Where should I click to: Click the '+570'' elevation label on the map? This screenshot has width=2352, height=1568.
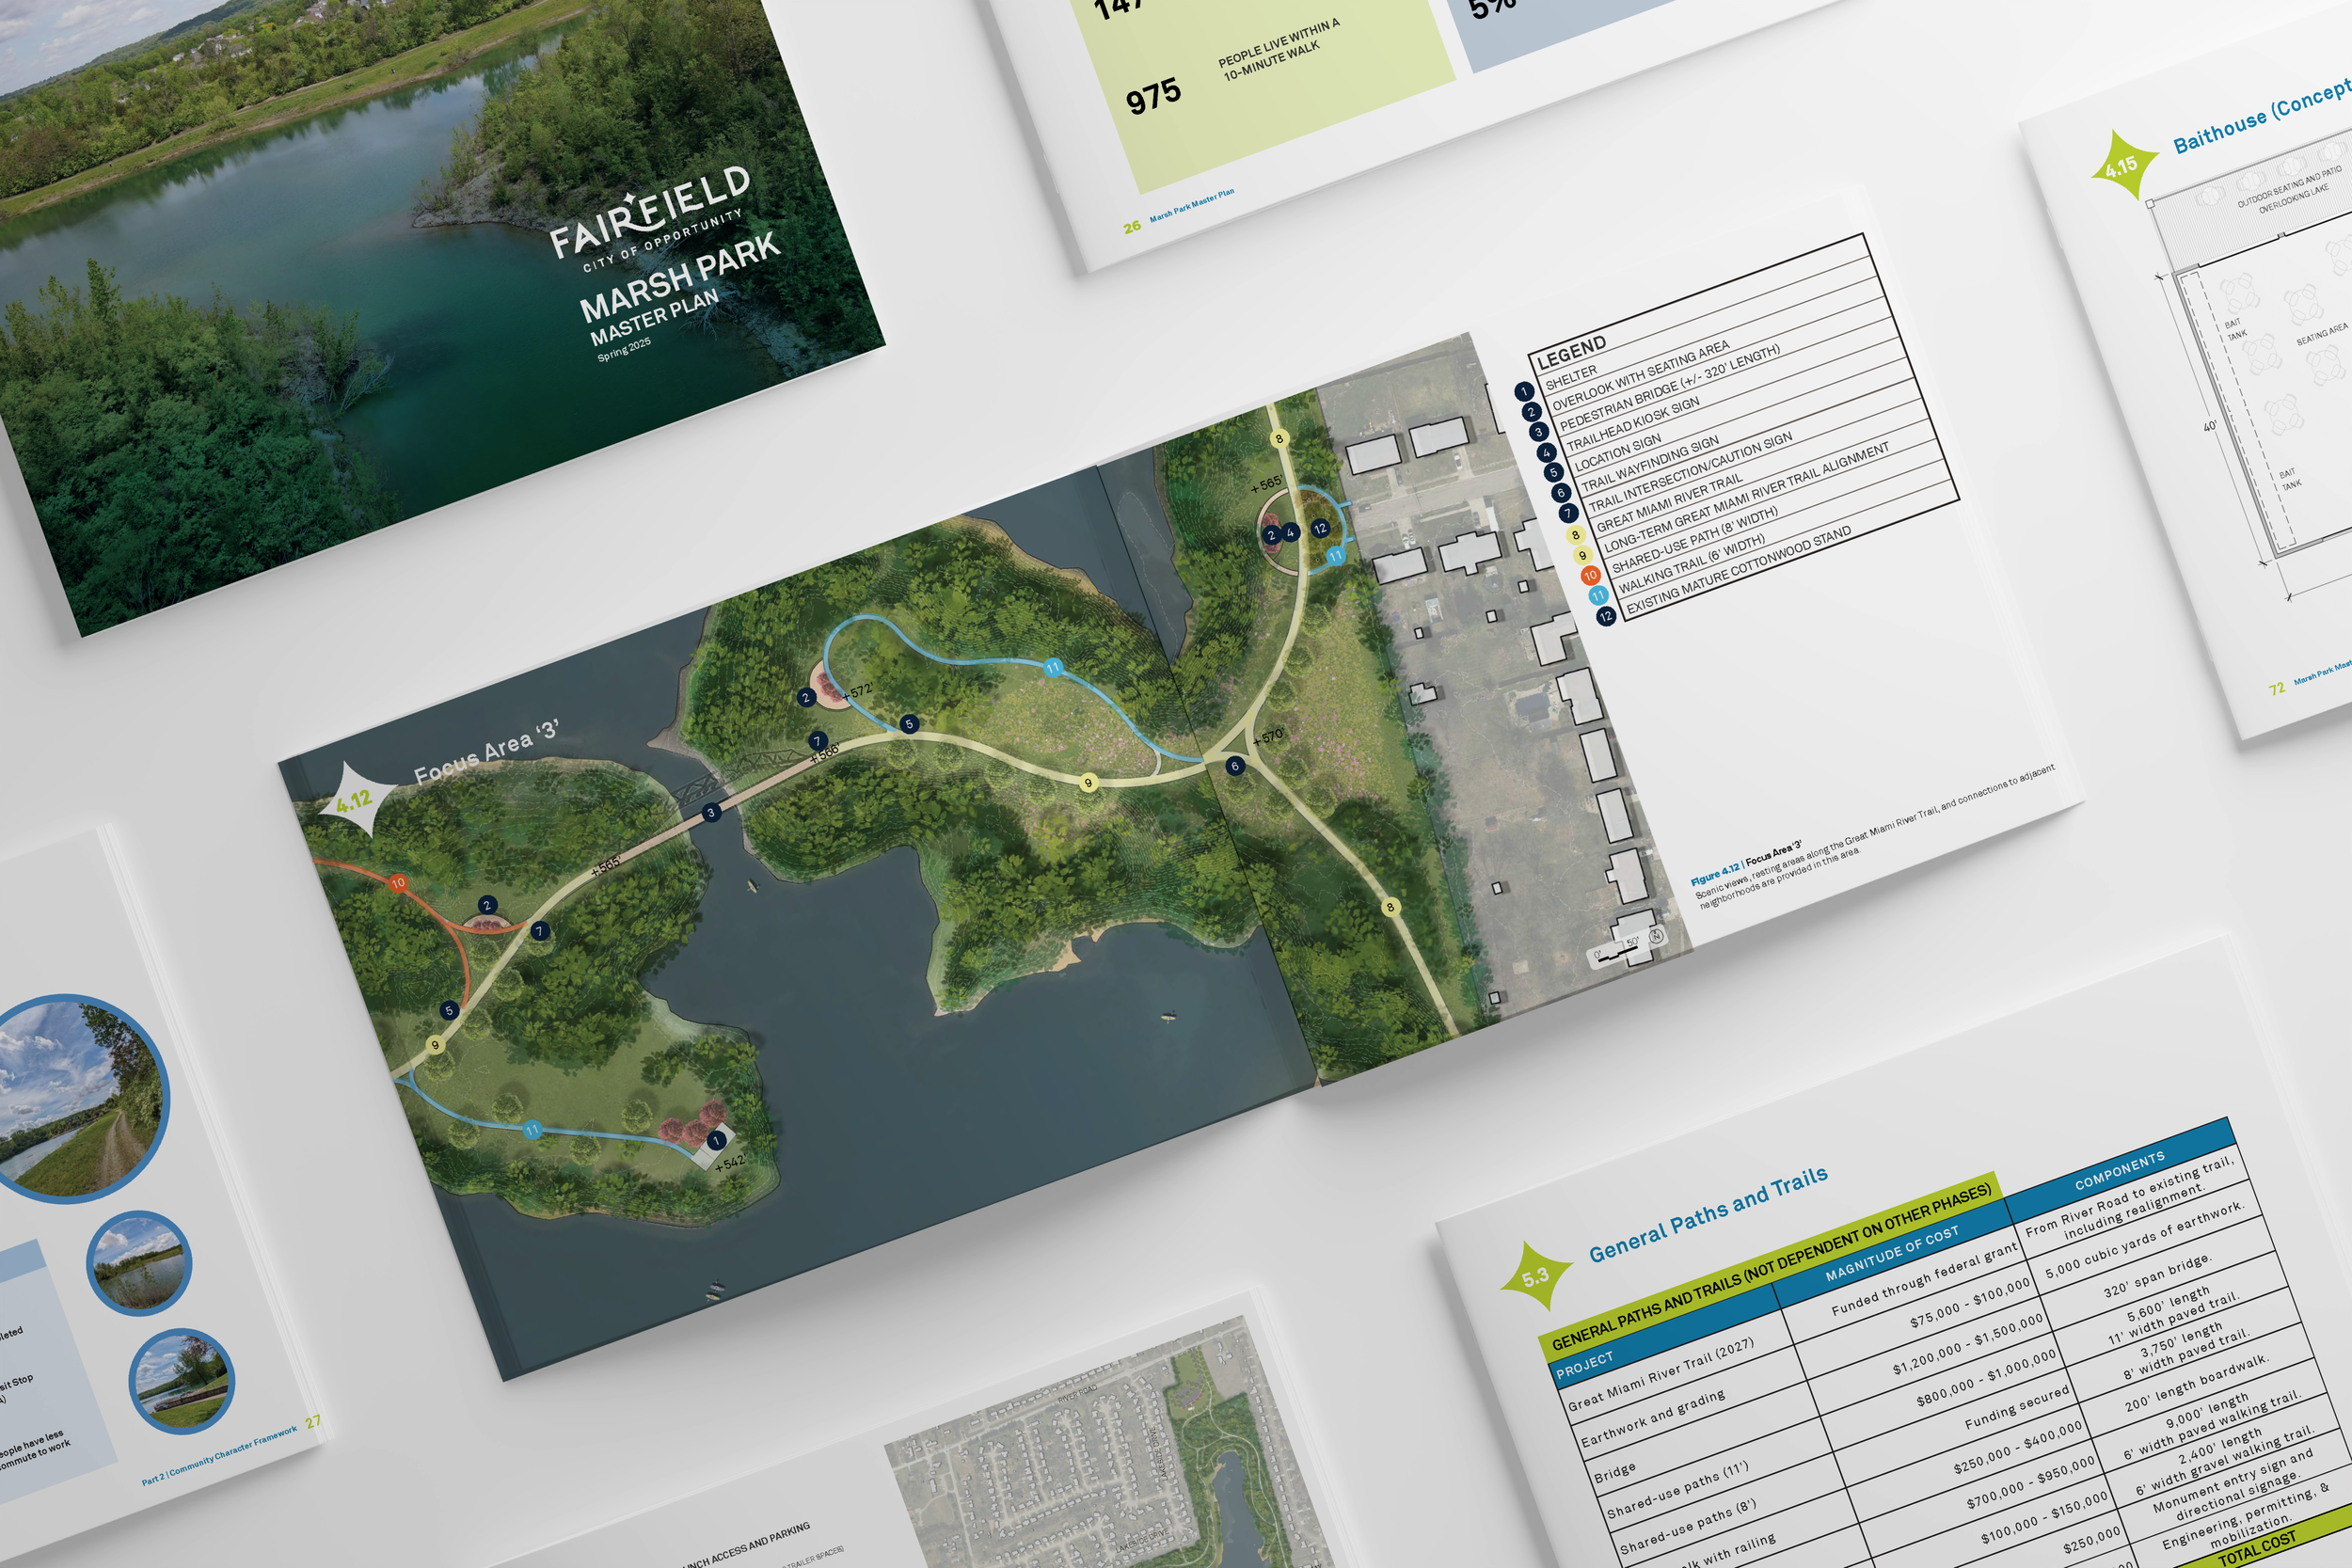[1267, 737]
